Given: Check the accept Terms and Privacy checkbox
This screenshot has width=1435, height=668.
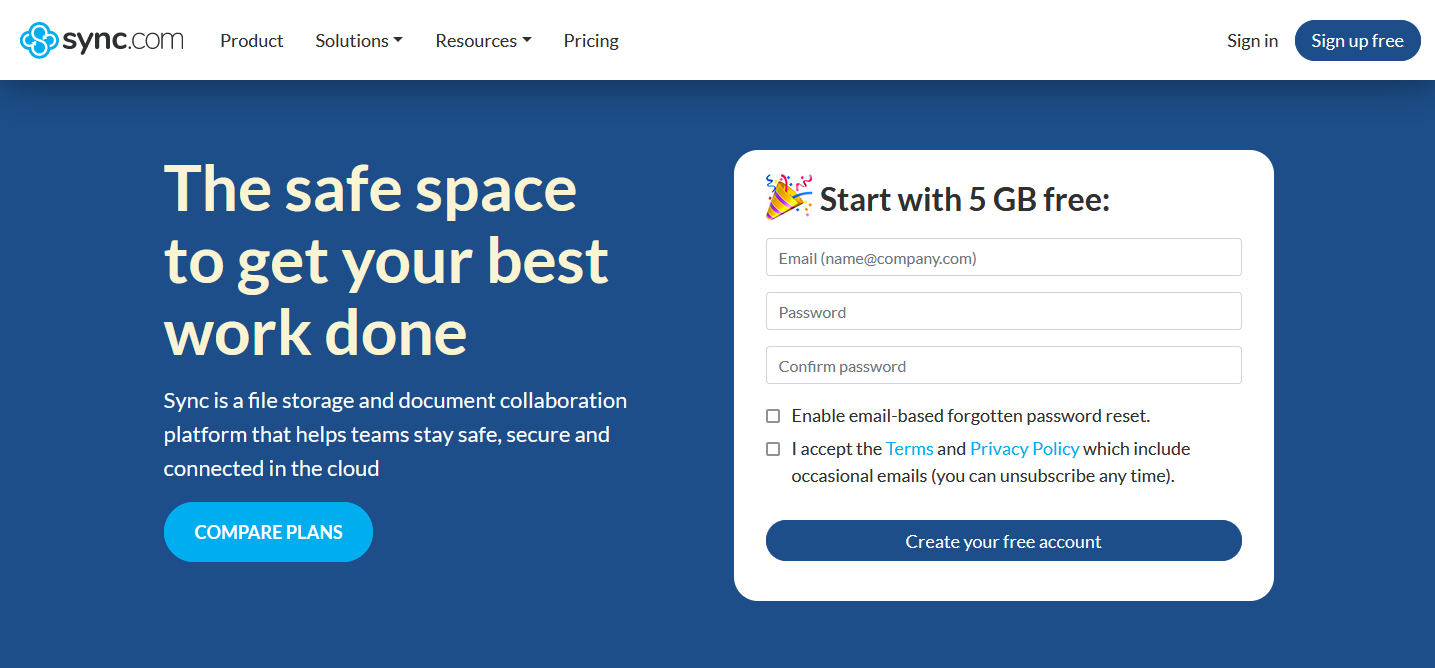Looking at the screenshot, I should point(773,449).
